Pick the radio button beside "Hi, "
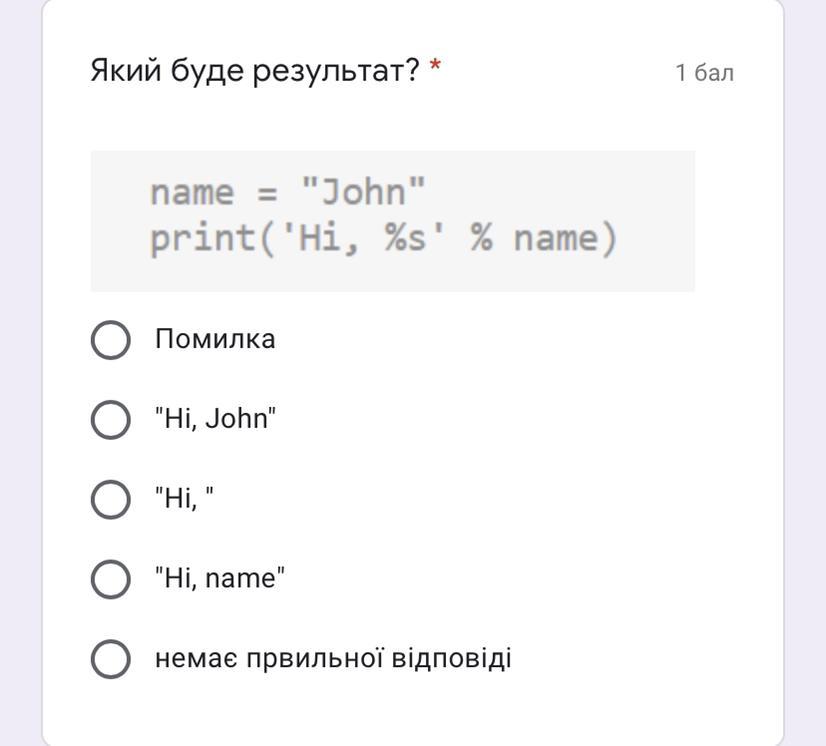This screenshot has width=826, height=746. (110, 499)
